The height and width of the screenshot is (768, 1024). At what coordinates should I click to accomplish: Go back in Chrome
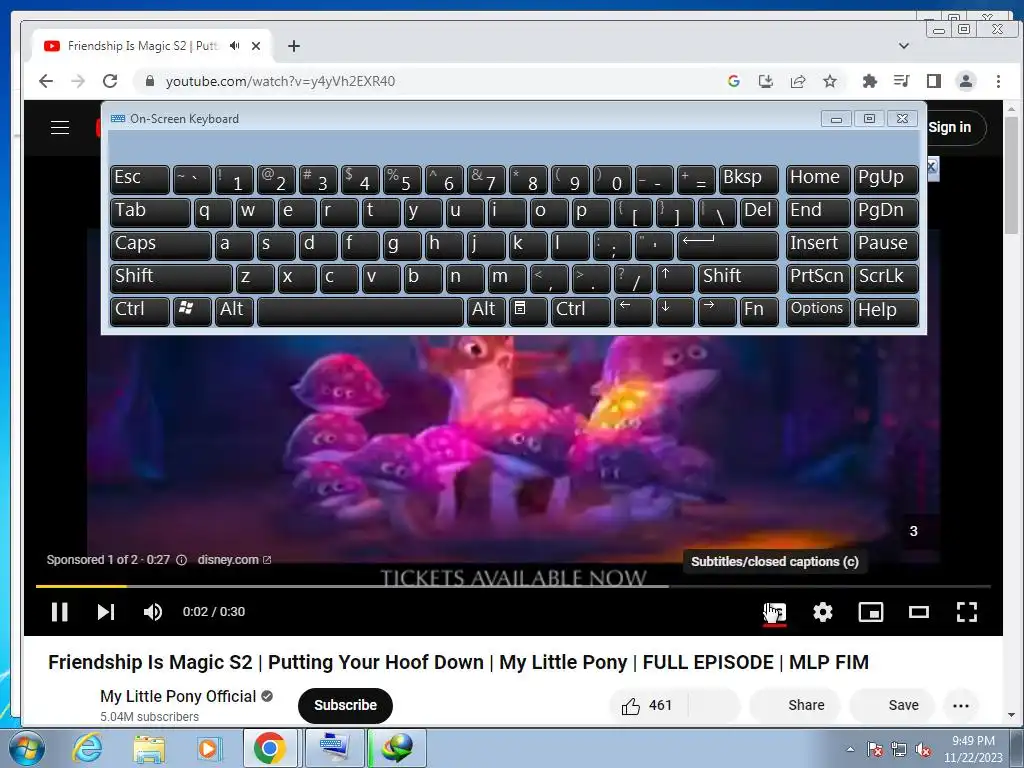coord(46,81)
